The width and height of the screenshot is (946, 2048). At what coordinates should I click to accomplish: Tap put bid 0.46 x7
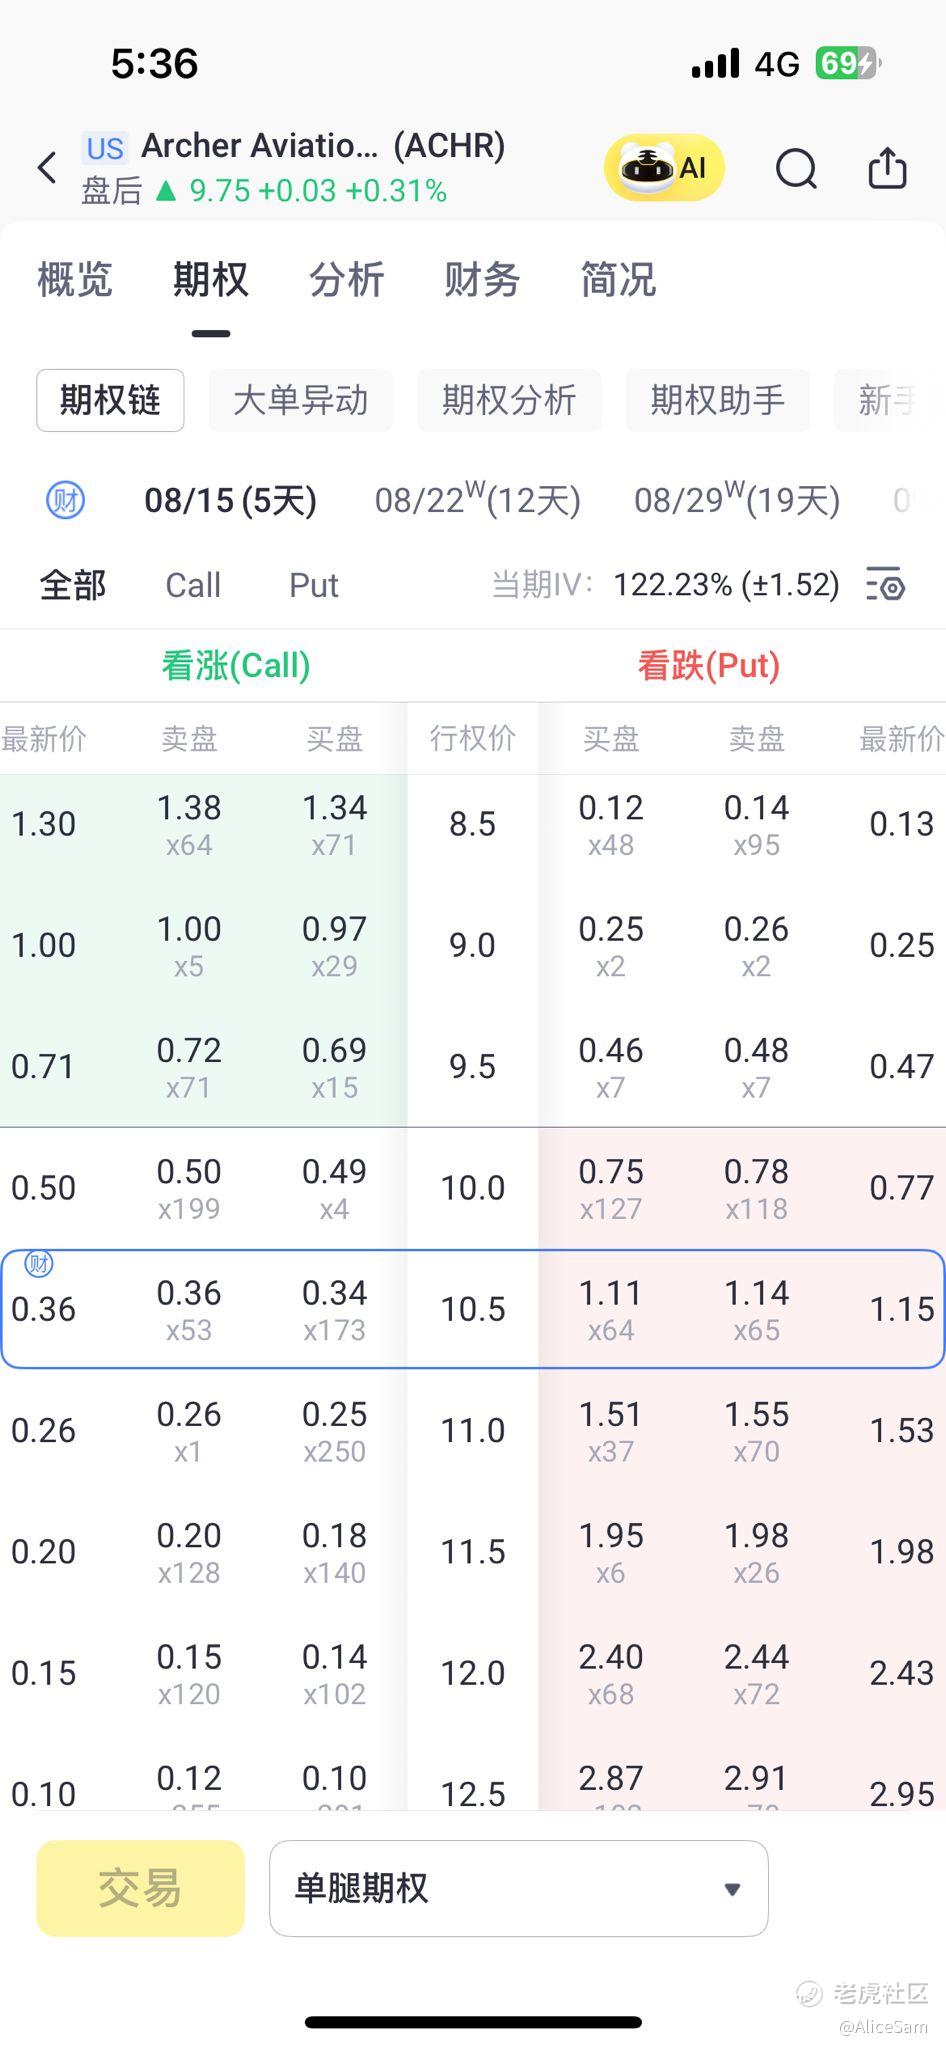[611, 1067]
